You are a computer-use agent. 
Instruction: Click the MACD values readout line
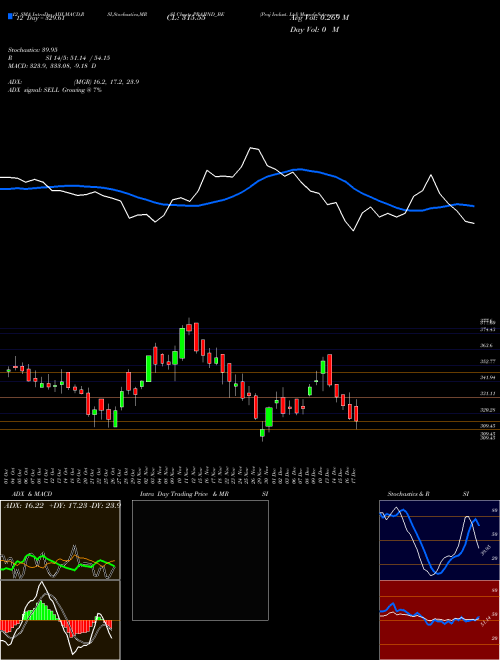(x=52, y=66)
